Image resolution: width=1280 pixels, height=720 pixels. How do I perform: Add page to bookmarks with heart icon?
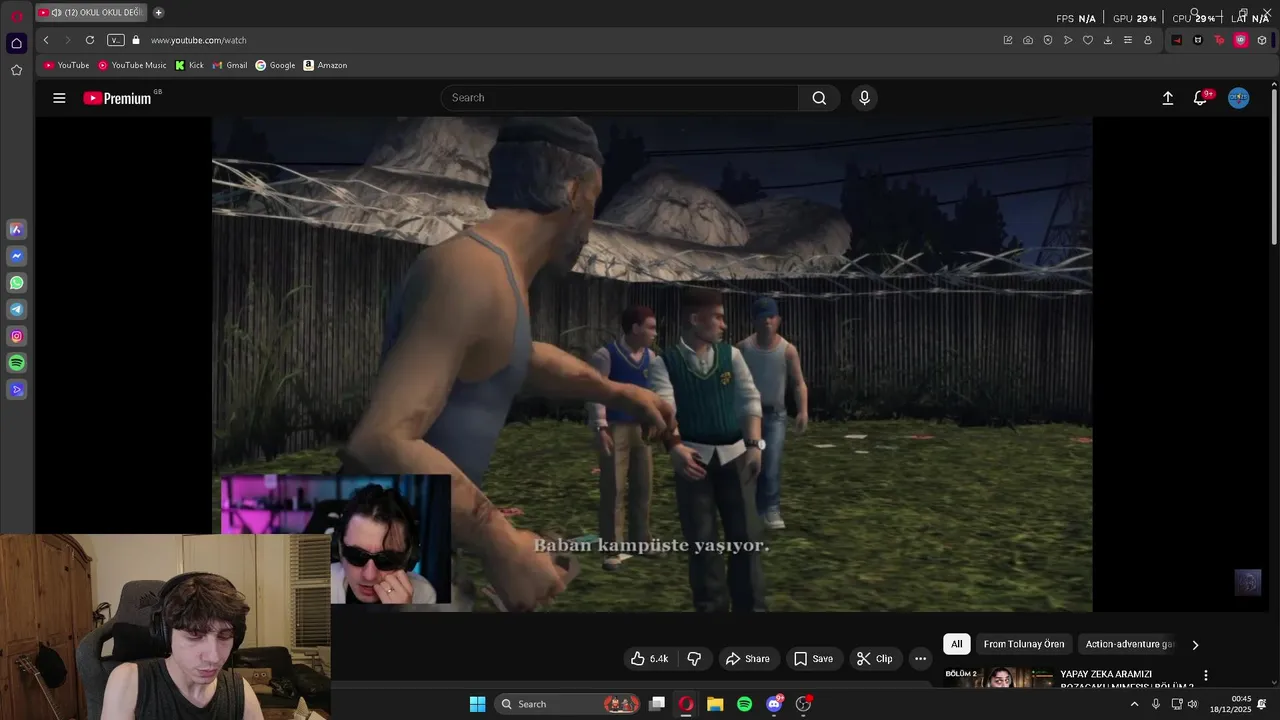click(1088, 40)
